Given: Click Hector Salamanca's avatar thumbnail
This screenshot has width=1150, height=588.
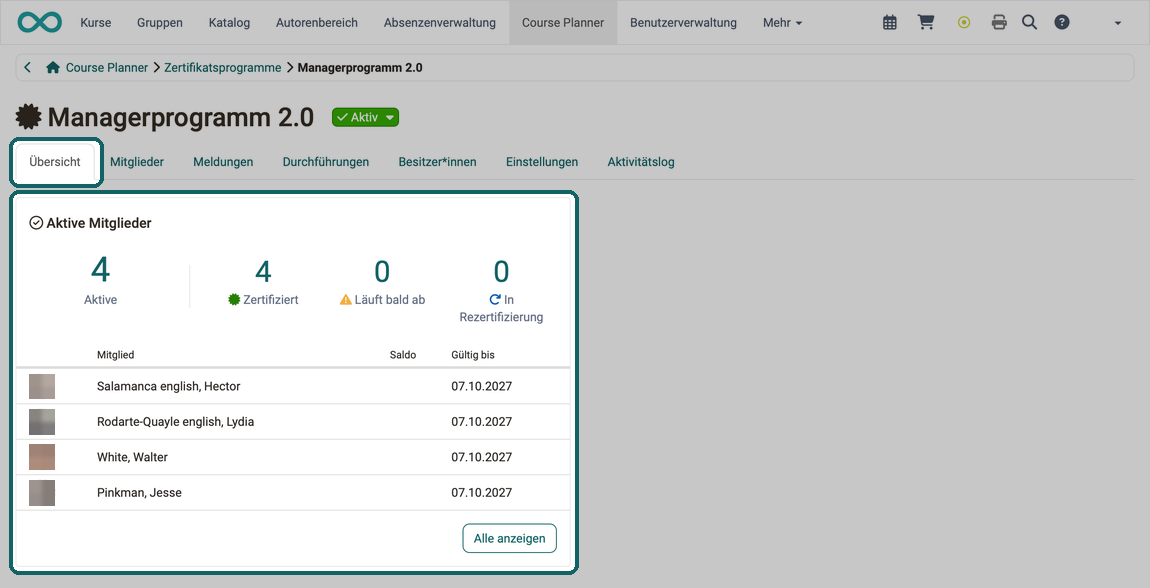Looking at the screenshot, I should [42, 386].
